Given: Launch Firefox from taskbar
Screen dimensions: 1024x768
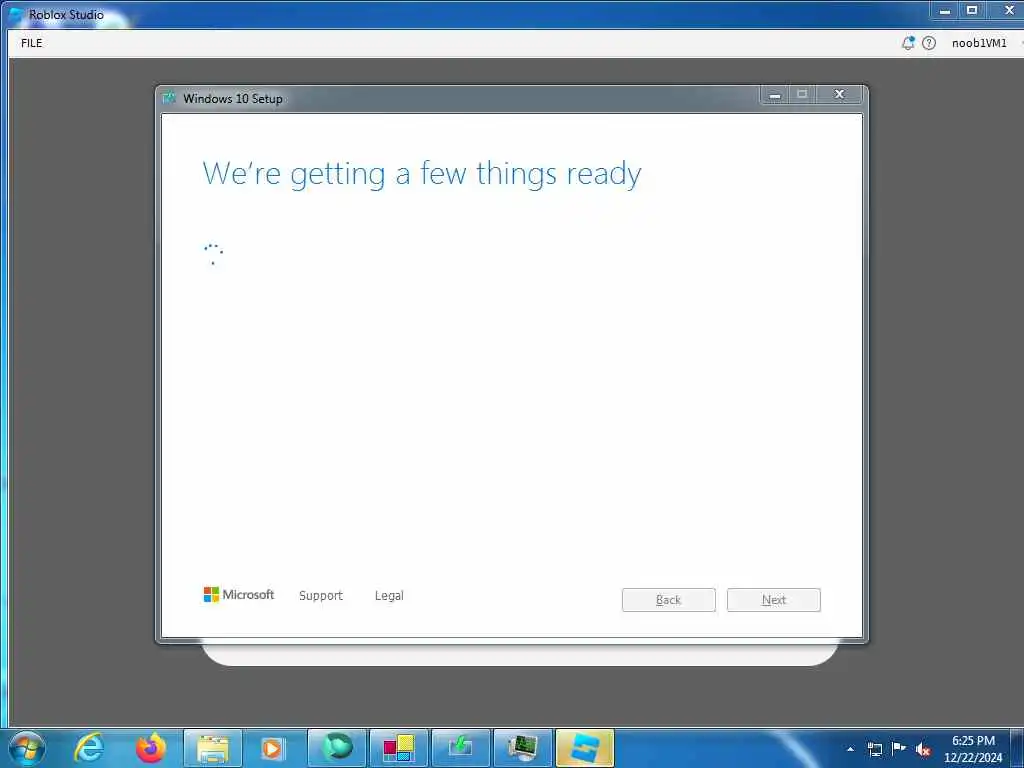Looking at the screenshot, I should pyautogui.click(x=151, y=748).
